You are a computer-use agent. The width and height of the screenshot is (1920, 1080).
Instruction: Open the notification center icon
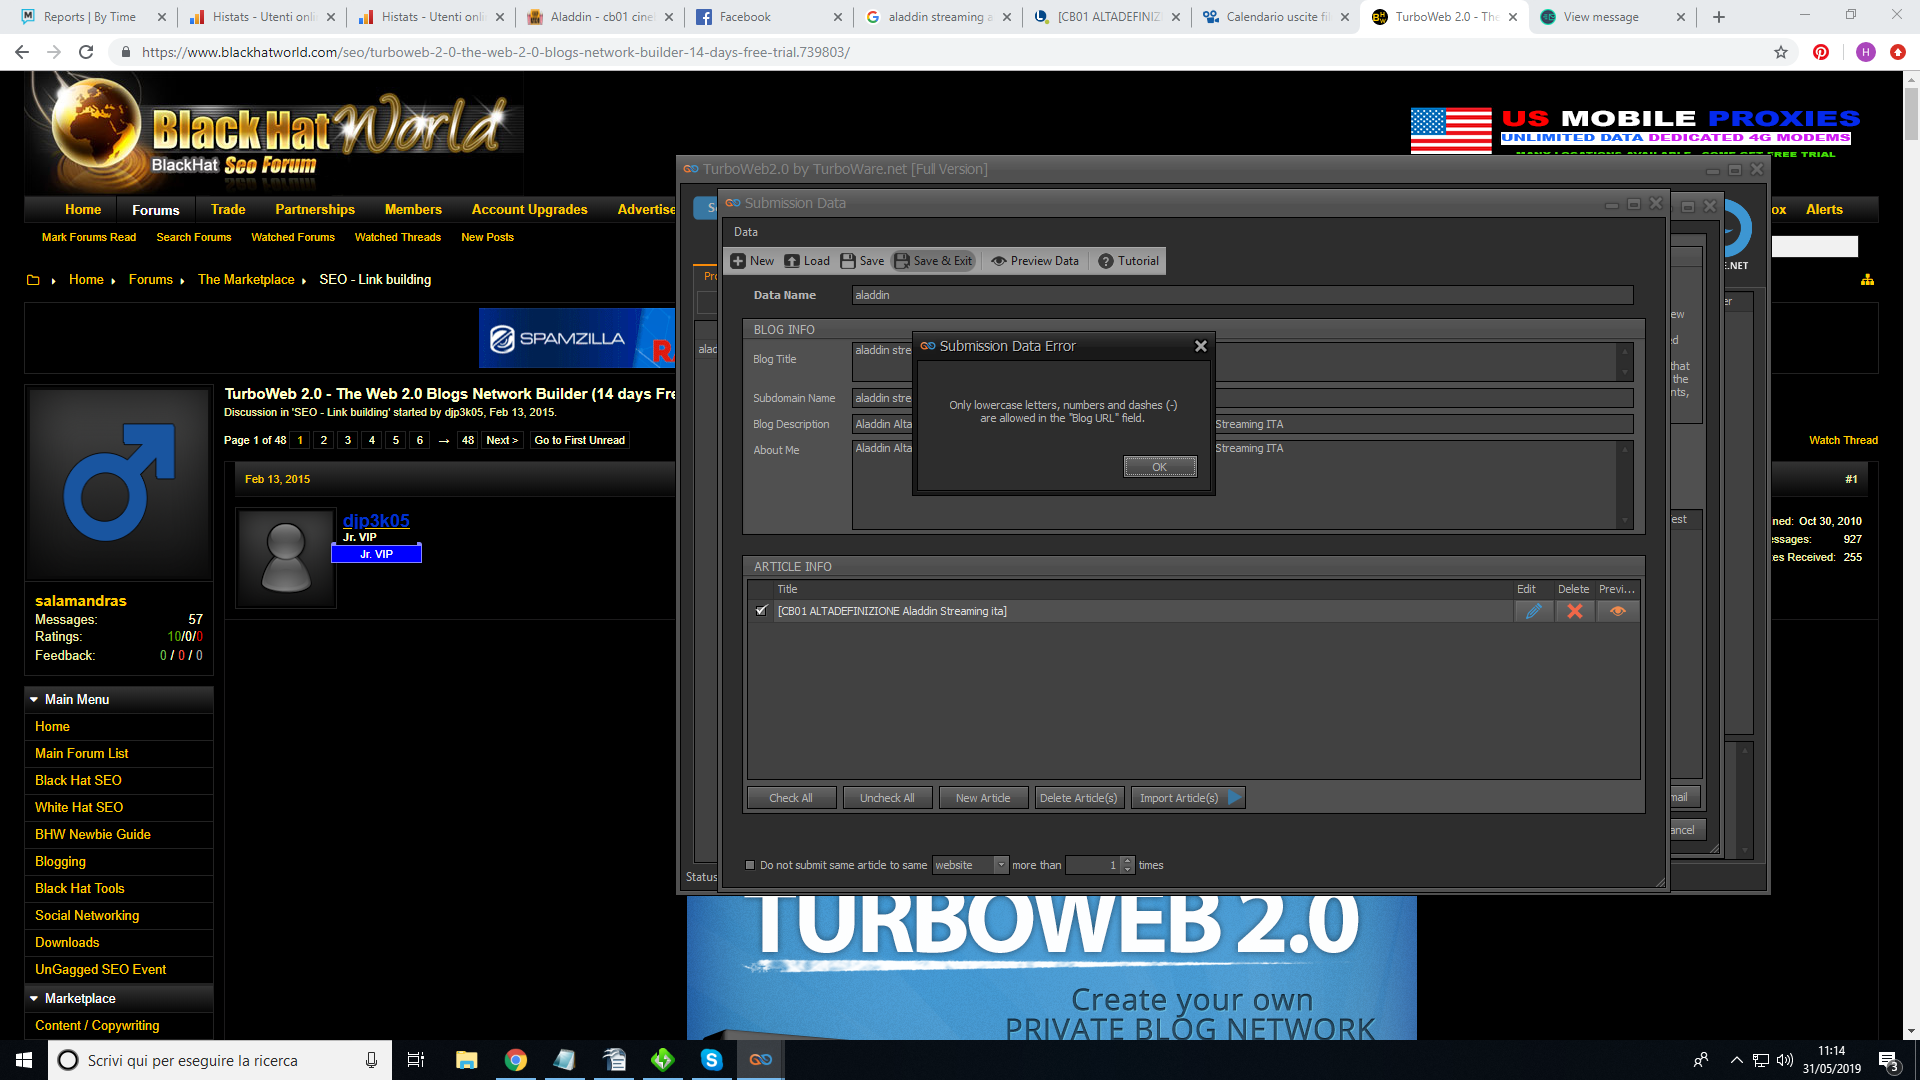(x=1888, y=1060)
